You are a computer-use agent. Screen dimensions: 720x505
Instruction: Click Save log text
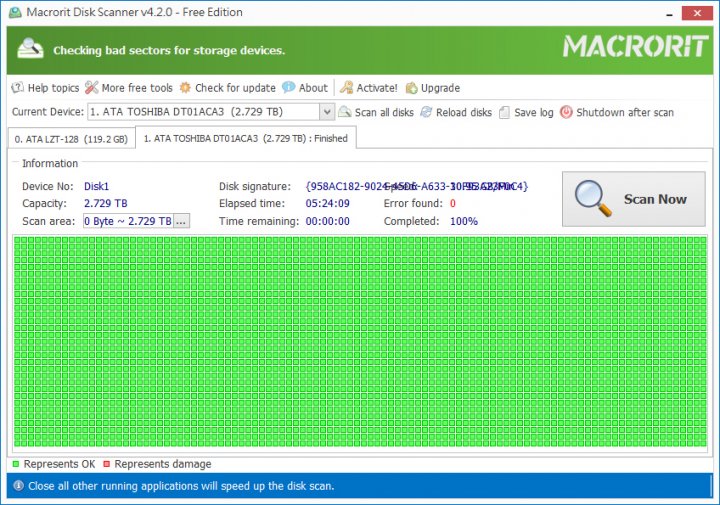coord(534,112)
